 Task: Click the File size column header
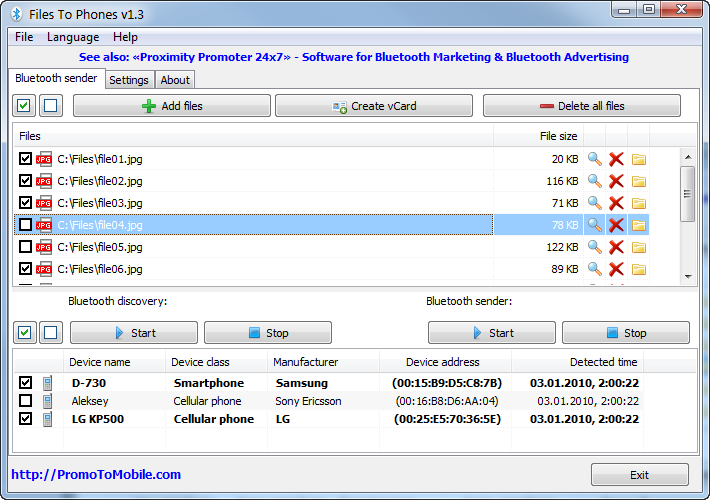538,136
